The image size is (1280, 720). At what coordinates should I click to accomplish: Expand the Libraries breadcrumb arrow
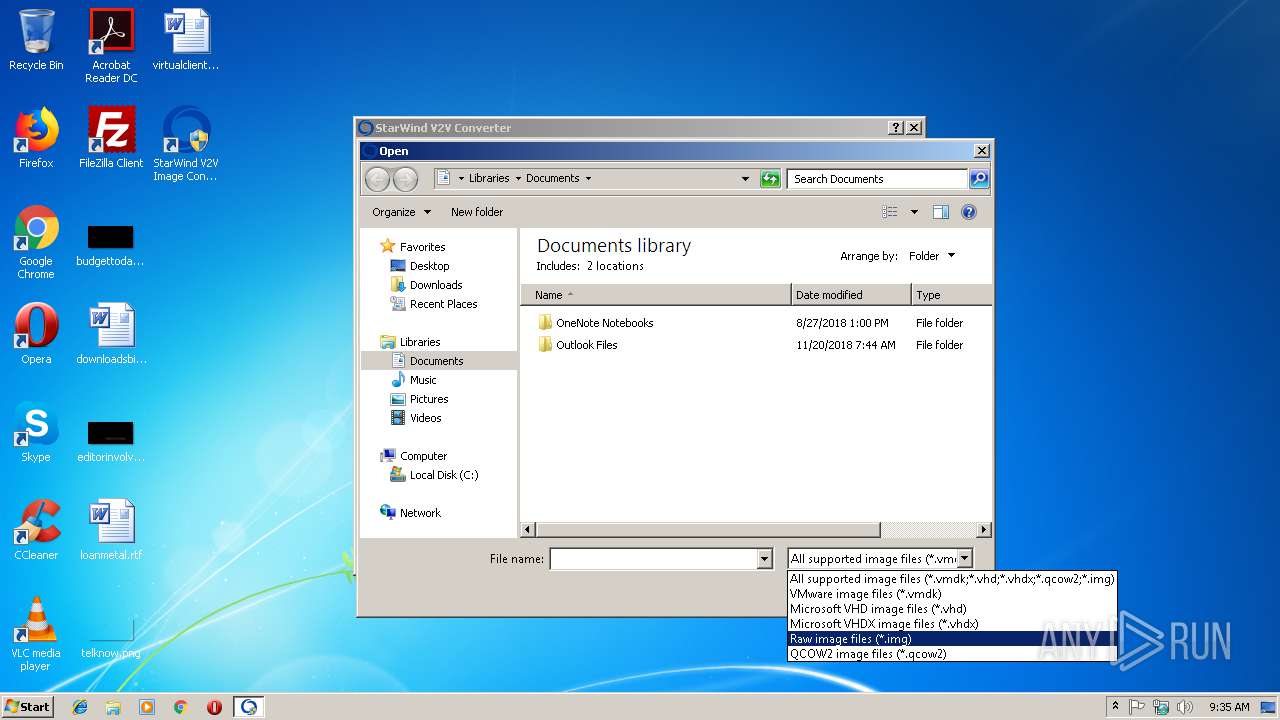518,179
